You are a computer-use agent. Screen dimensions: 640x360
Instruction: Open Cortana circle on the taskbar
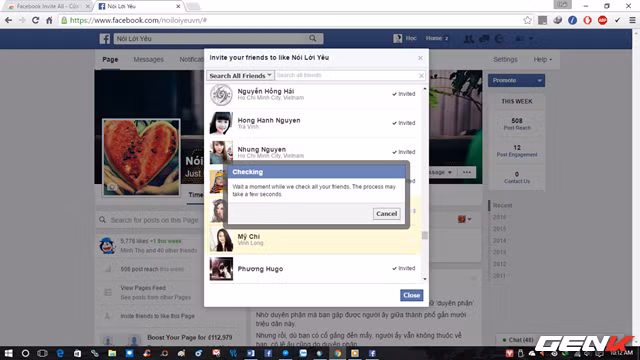tap(25, 353)
